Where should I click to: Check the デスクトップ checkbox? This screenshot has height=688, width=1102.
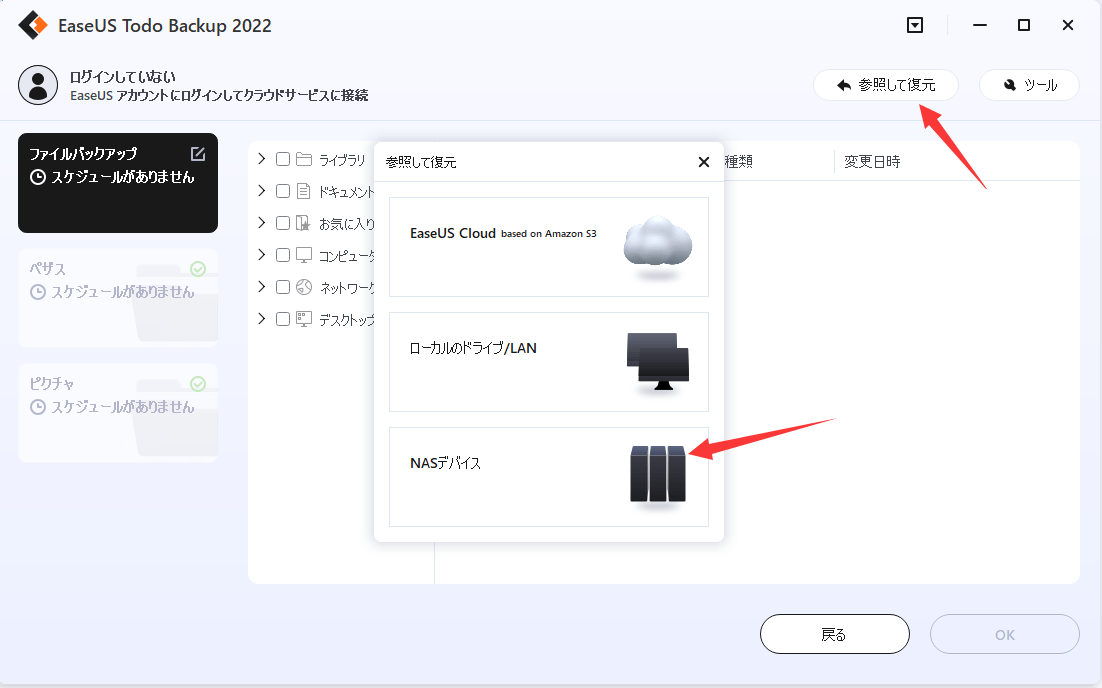(x=283, y=319)
